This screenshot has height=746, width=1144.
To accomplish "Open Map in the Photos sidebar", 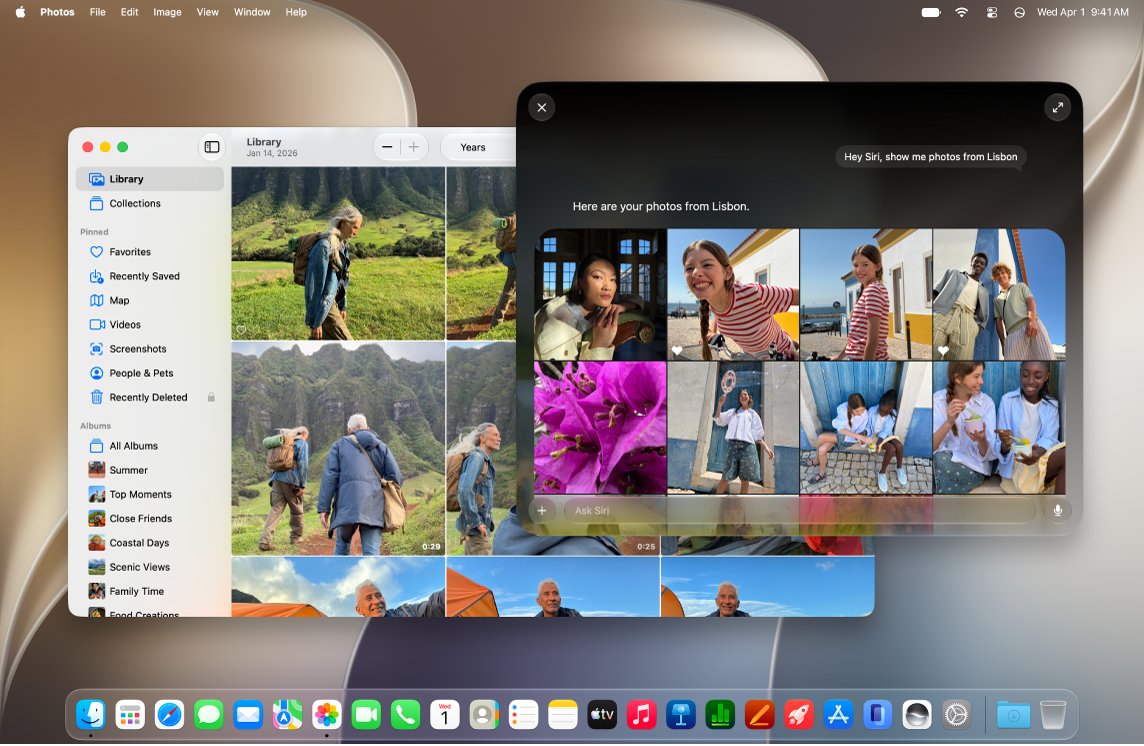I will pyautogui.click(x=150, y=300).
